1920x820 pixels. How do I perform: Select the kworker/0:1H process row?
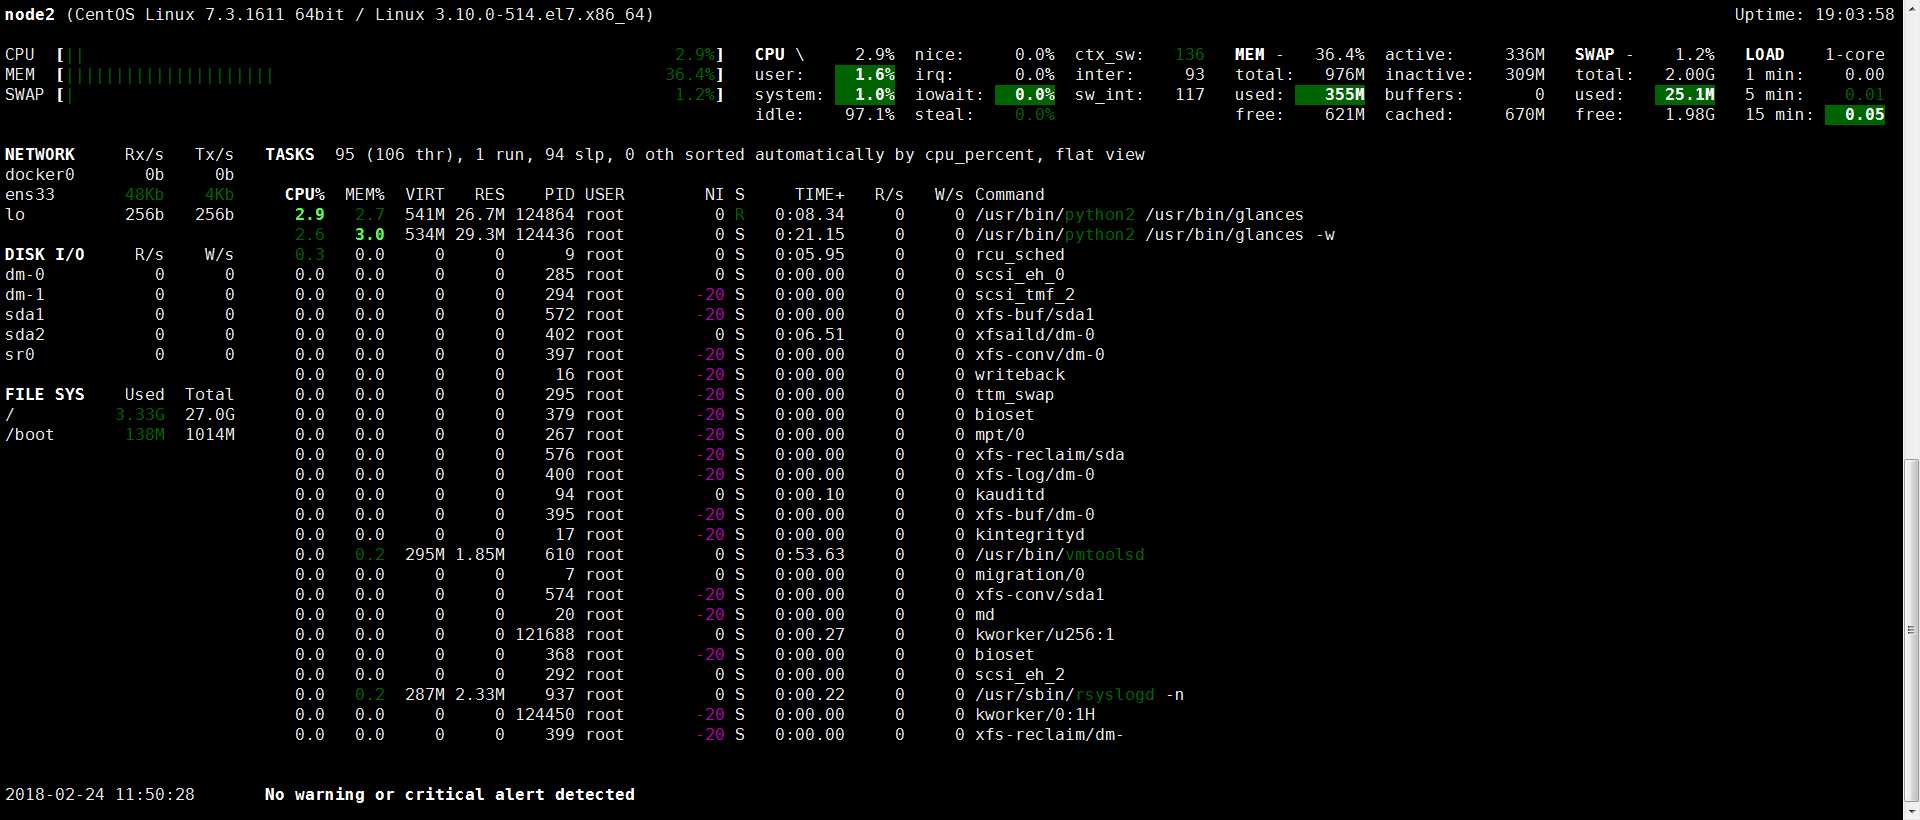695,715
